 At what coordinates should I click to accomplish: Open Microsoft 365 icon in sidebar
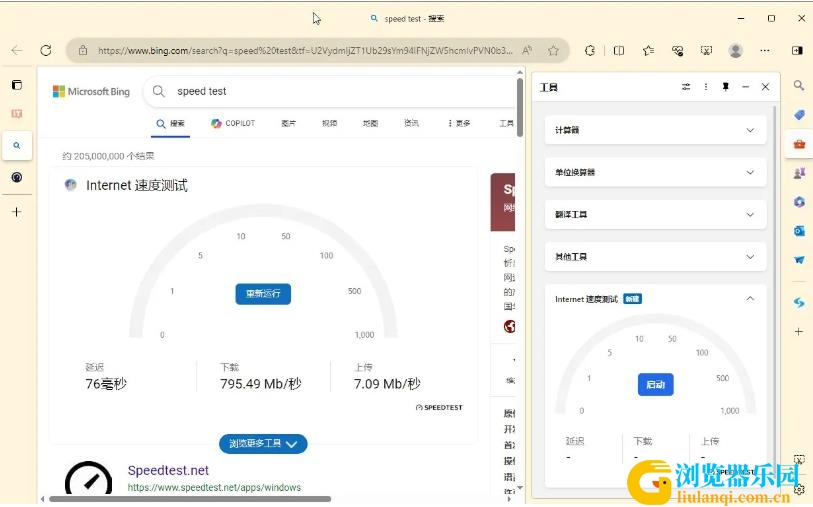pos(799,202)
